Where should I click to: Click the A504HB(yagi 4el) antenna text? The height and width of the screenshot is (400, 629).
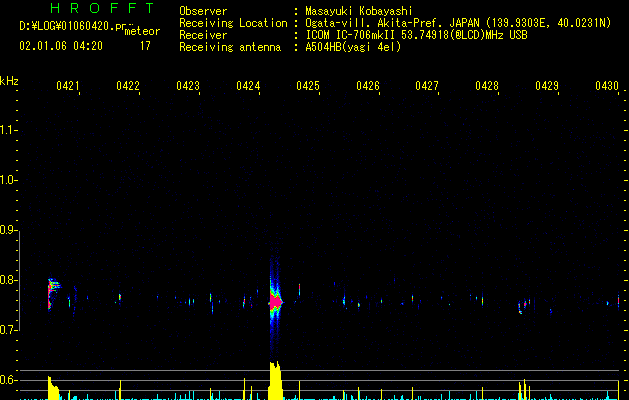click(353, 47)
